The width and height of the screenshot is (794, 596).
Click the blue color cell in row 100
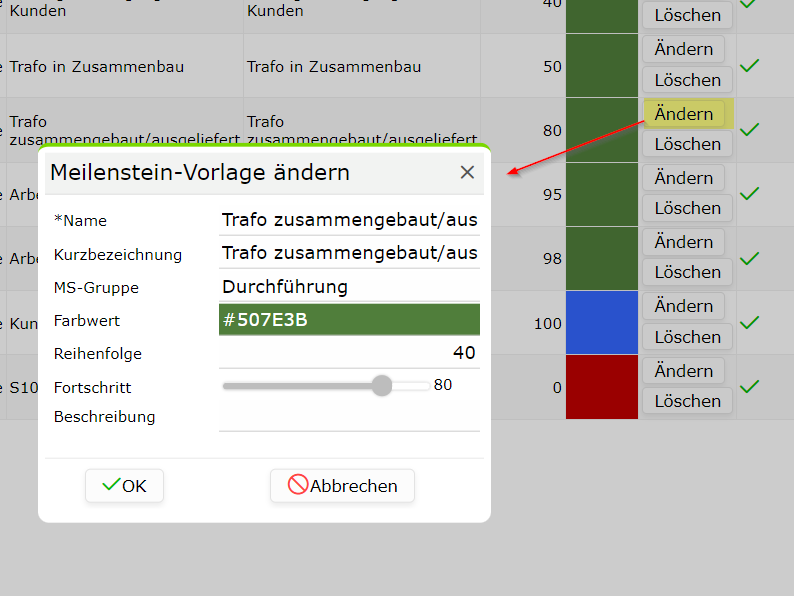602,323
